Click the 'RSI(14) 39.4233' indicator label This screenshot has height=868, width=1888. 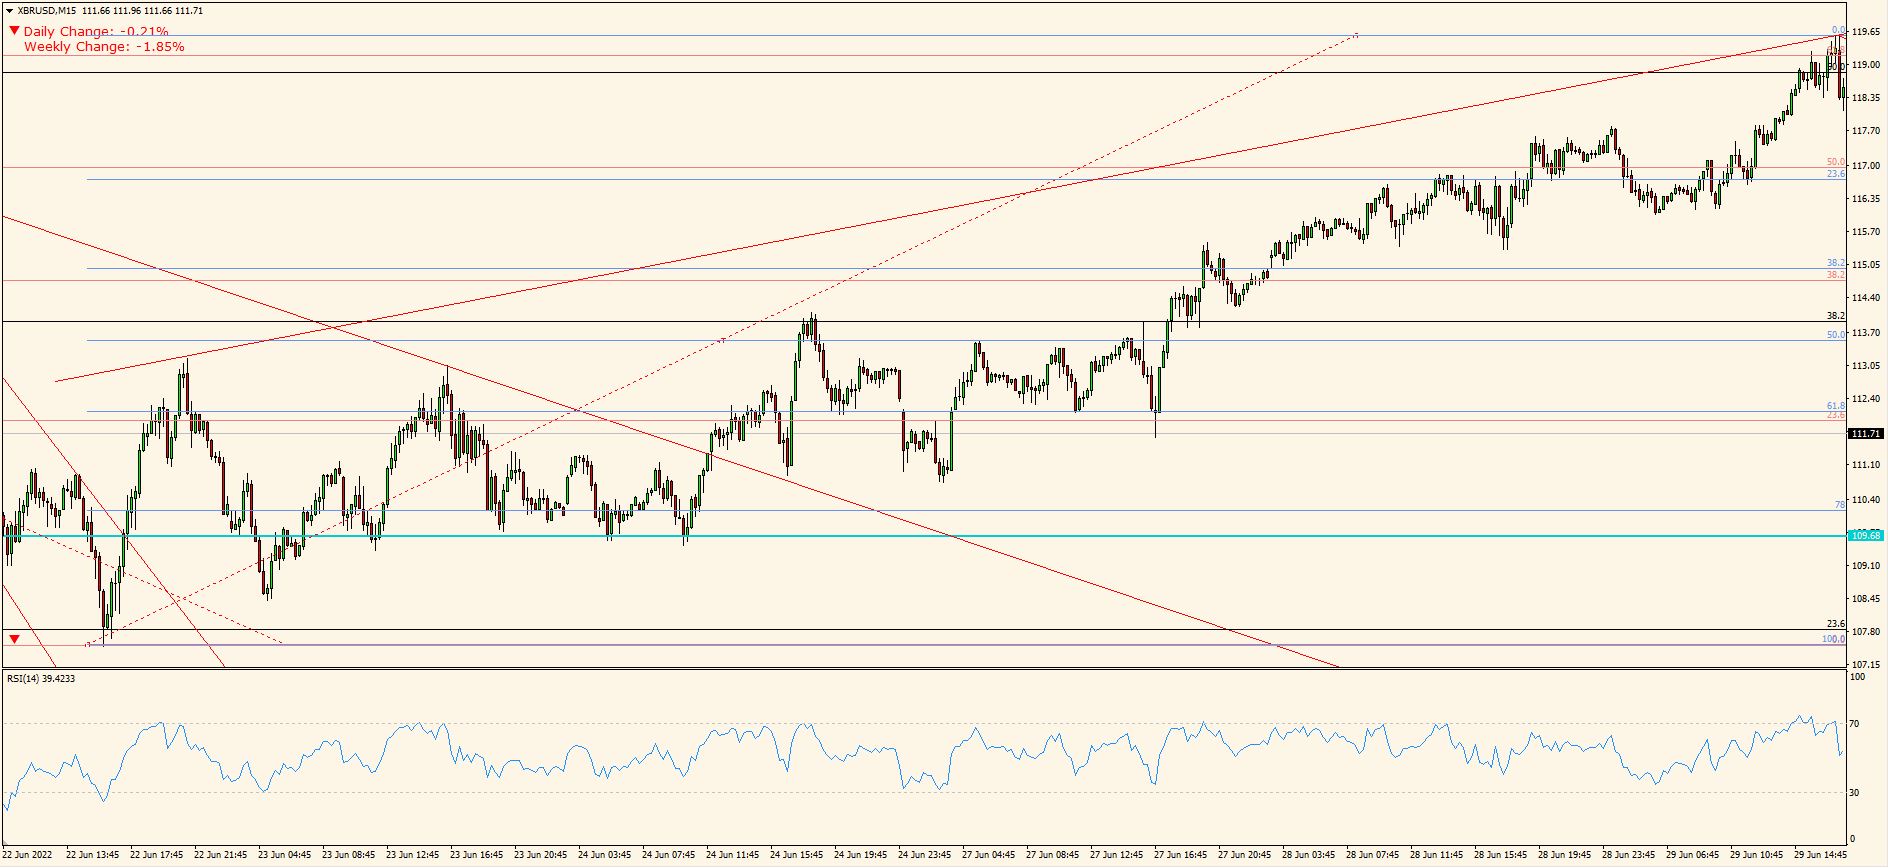(x=41, y=678)
